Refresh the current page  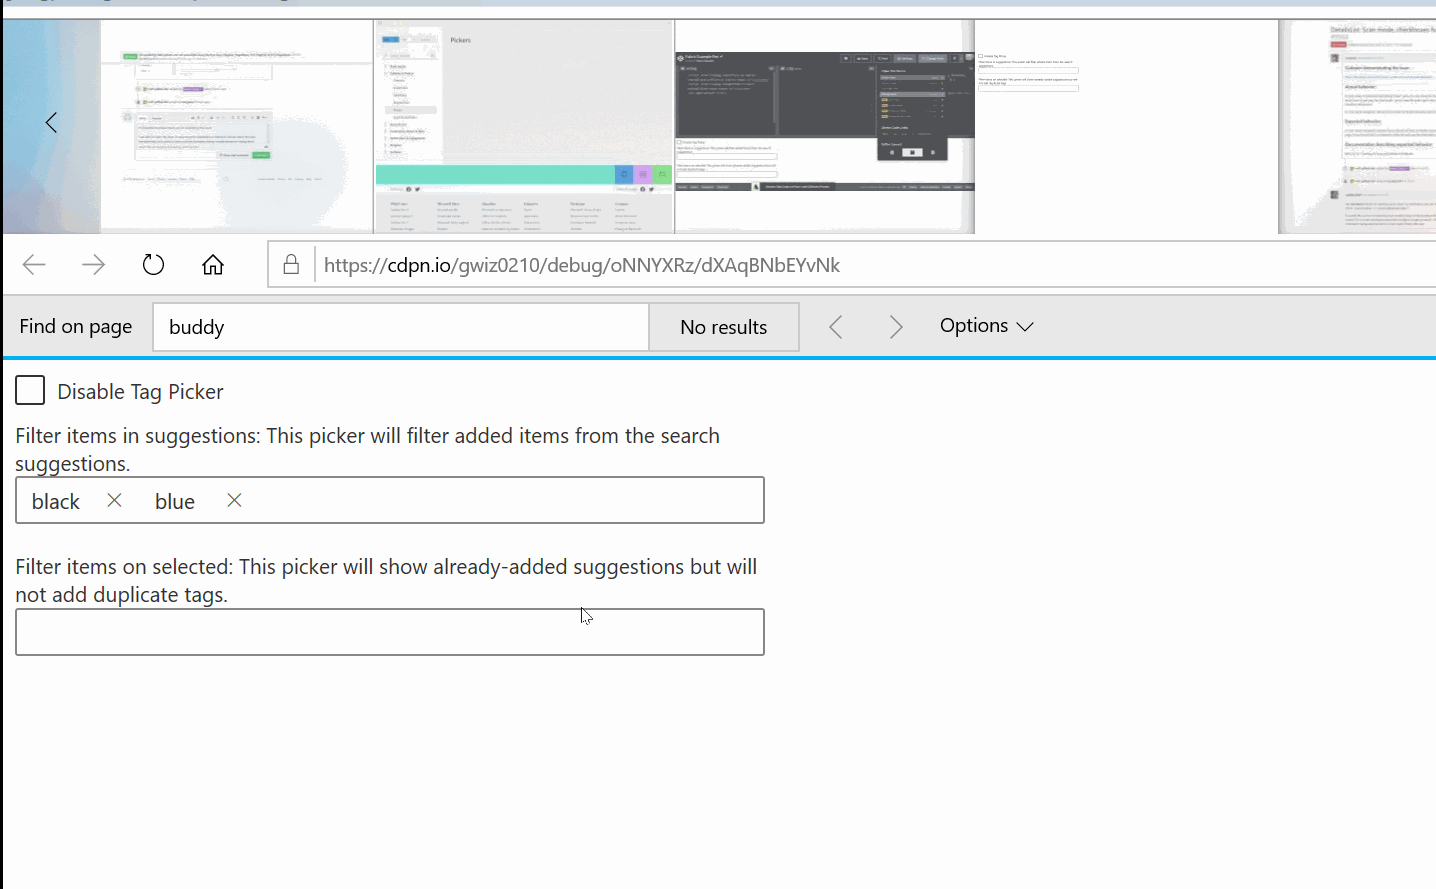point(152,264)
